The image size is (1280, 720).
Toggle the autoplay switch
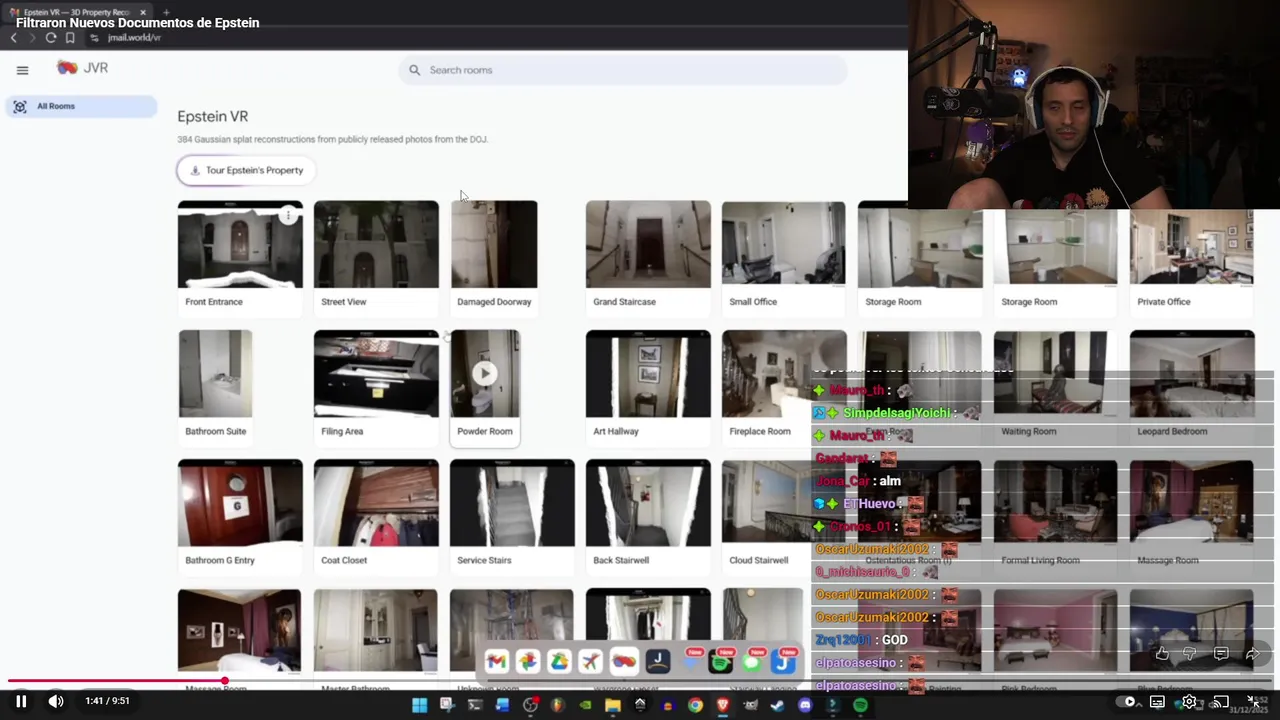[x=1126, y=702]
